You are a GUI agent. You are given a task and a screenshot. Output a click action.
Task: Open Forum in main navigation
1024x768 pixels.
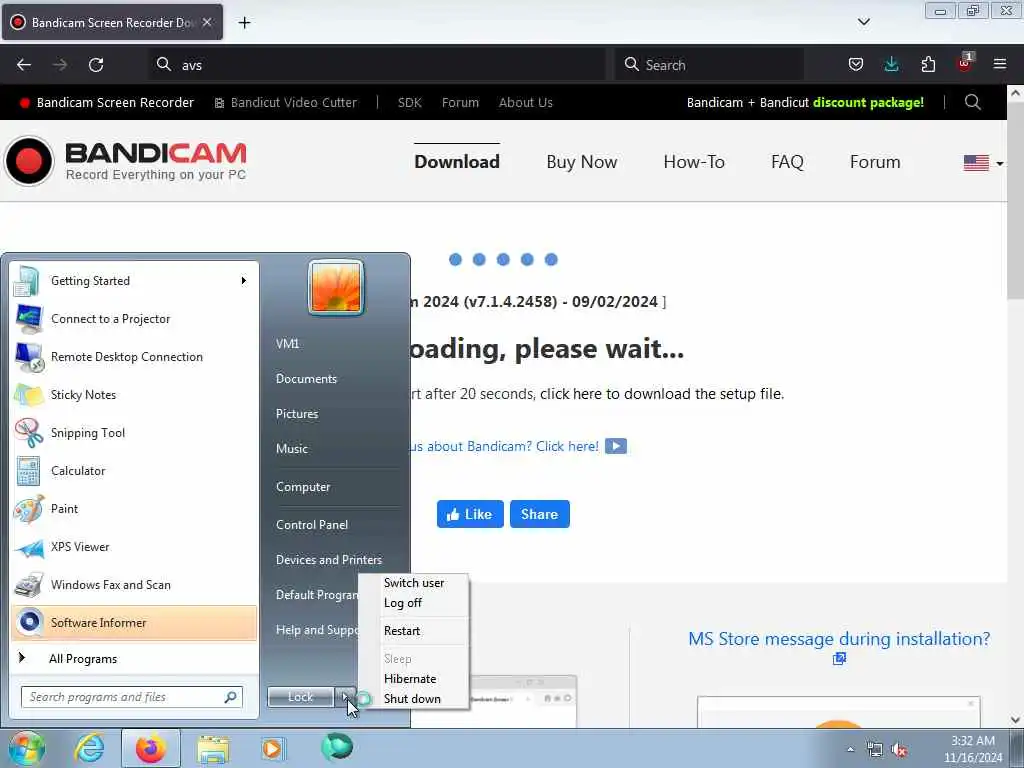874,162
